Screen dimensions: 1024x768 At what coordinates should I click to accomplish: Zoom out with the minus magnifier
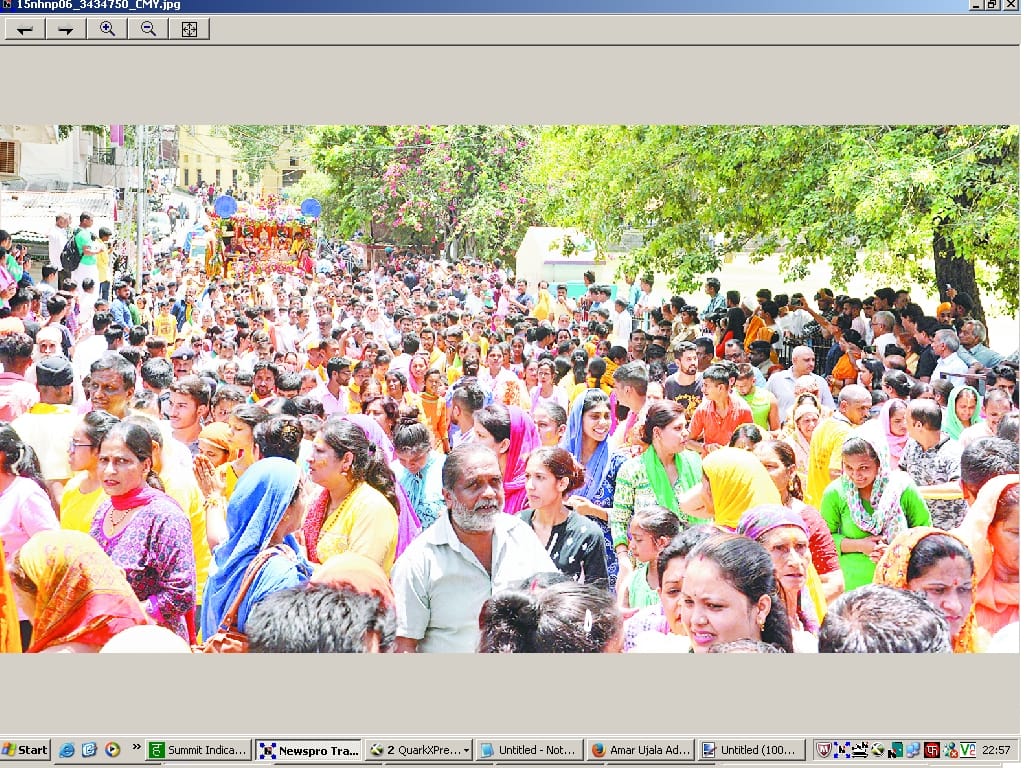point(148,29)
